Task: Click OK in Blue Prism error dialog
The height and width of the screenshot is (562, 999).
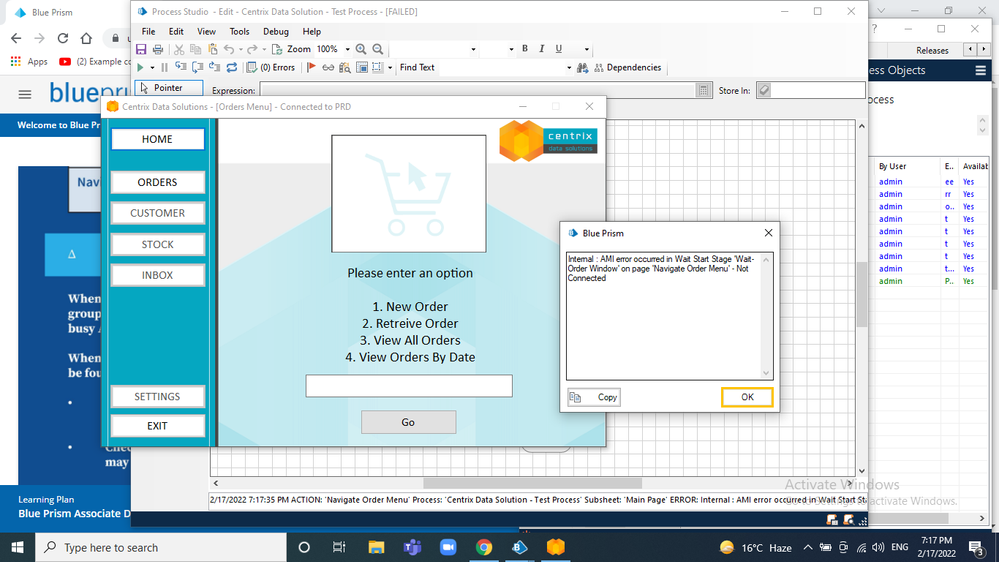Action: (x=747, y=397)
